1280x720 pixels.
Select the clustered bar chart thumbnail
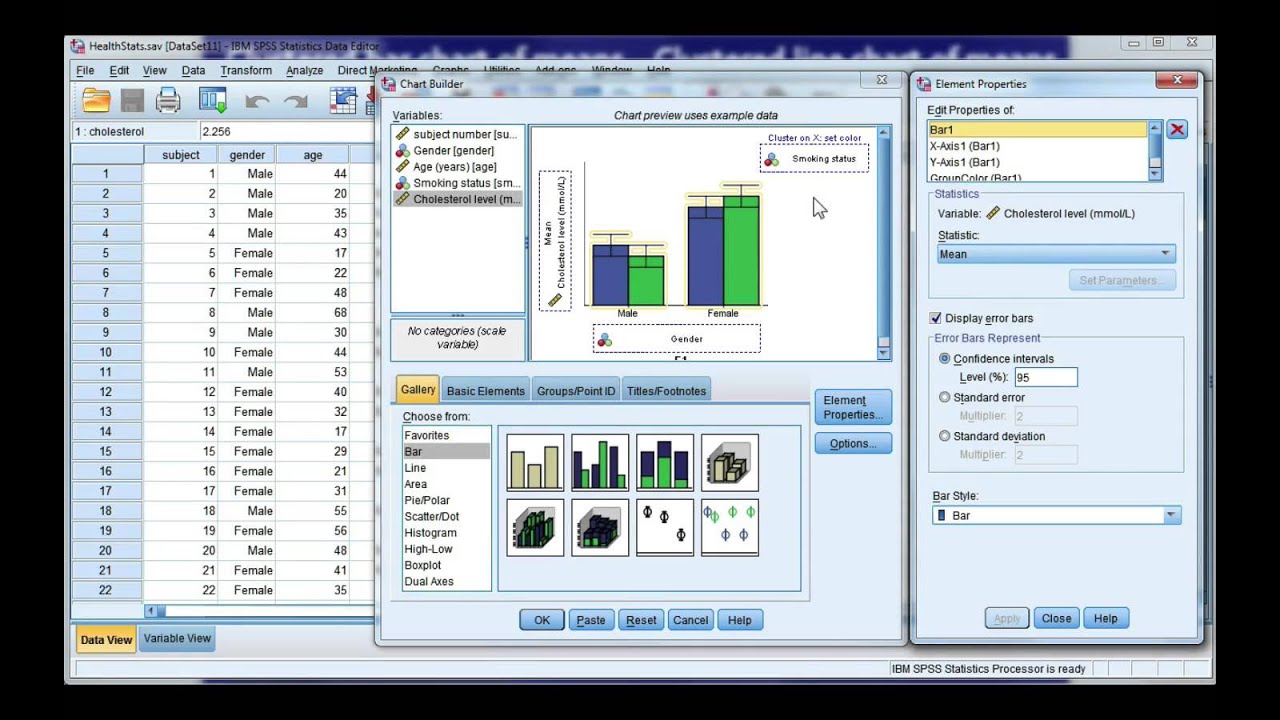(x=600, y=463)
